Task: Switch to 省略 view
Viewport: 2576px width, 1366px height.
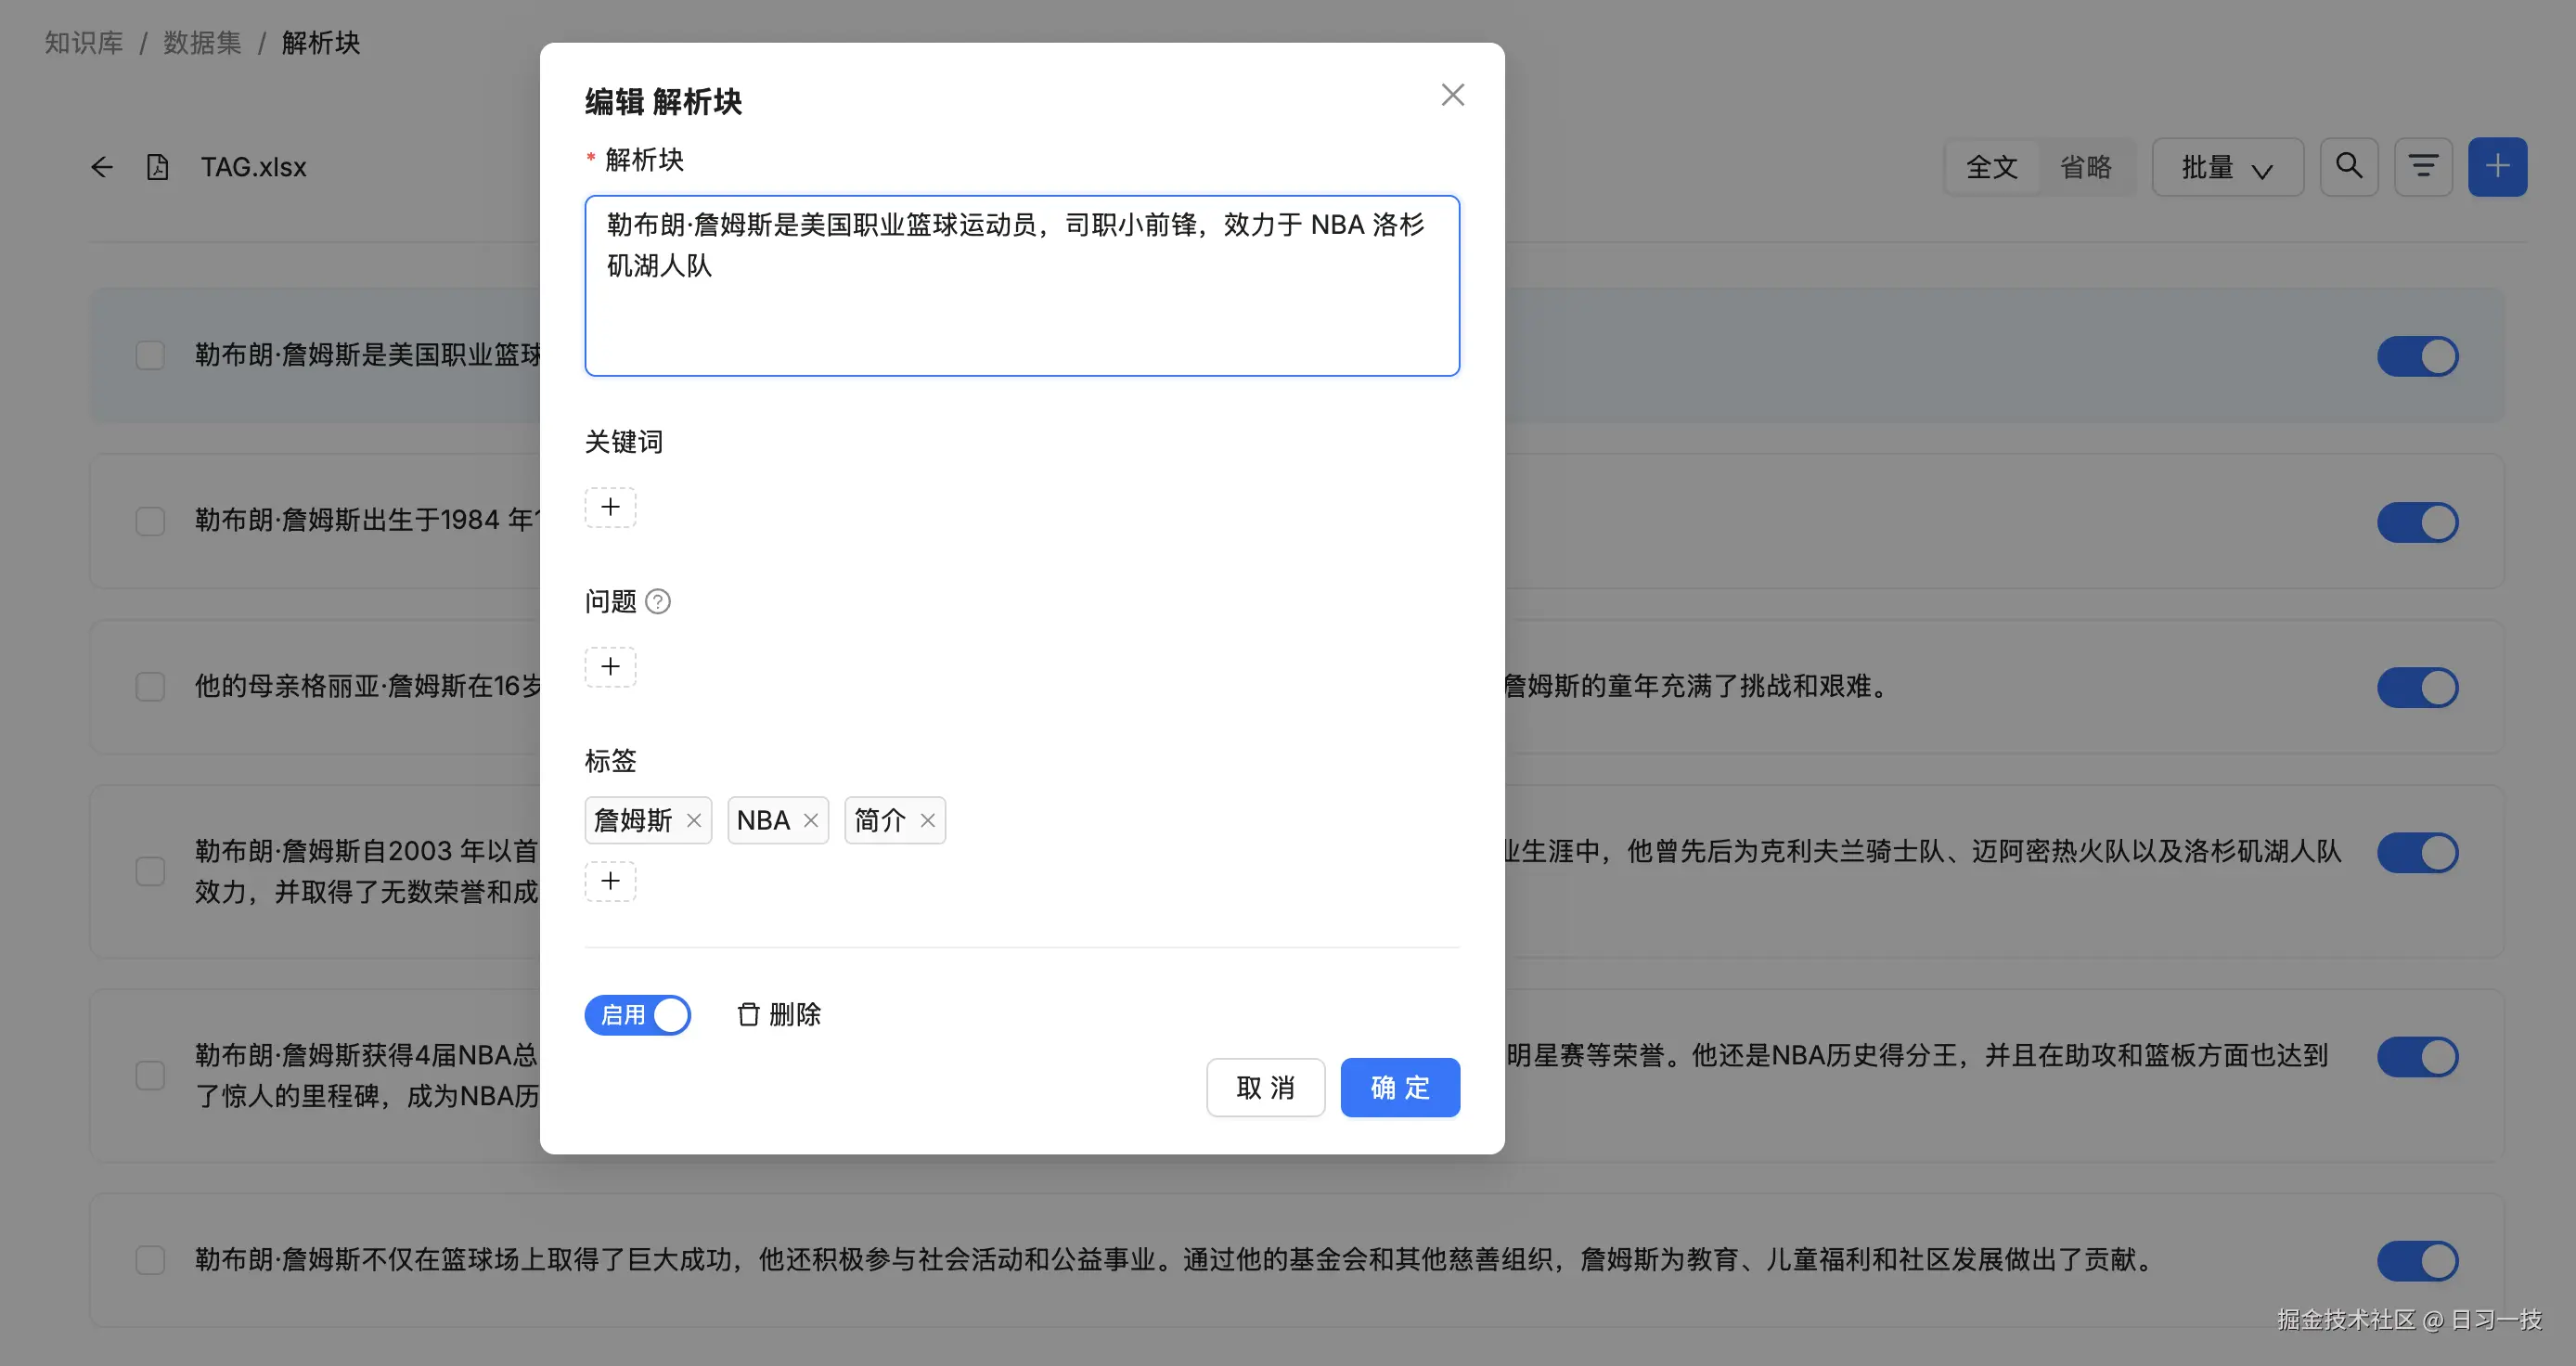Action: pyautogui.click(x=2086, y=167)
